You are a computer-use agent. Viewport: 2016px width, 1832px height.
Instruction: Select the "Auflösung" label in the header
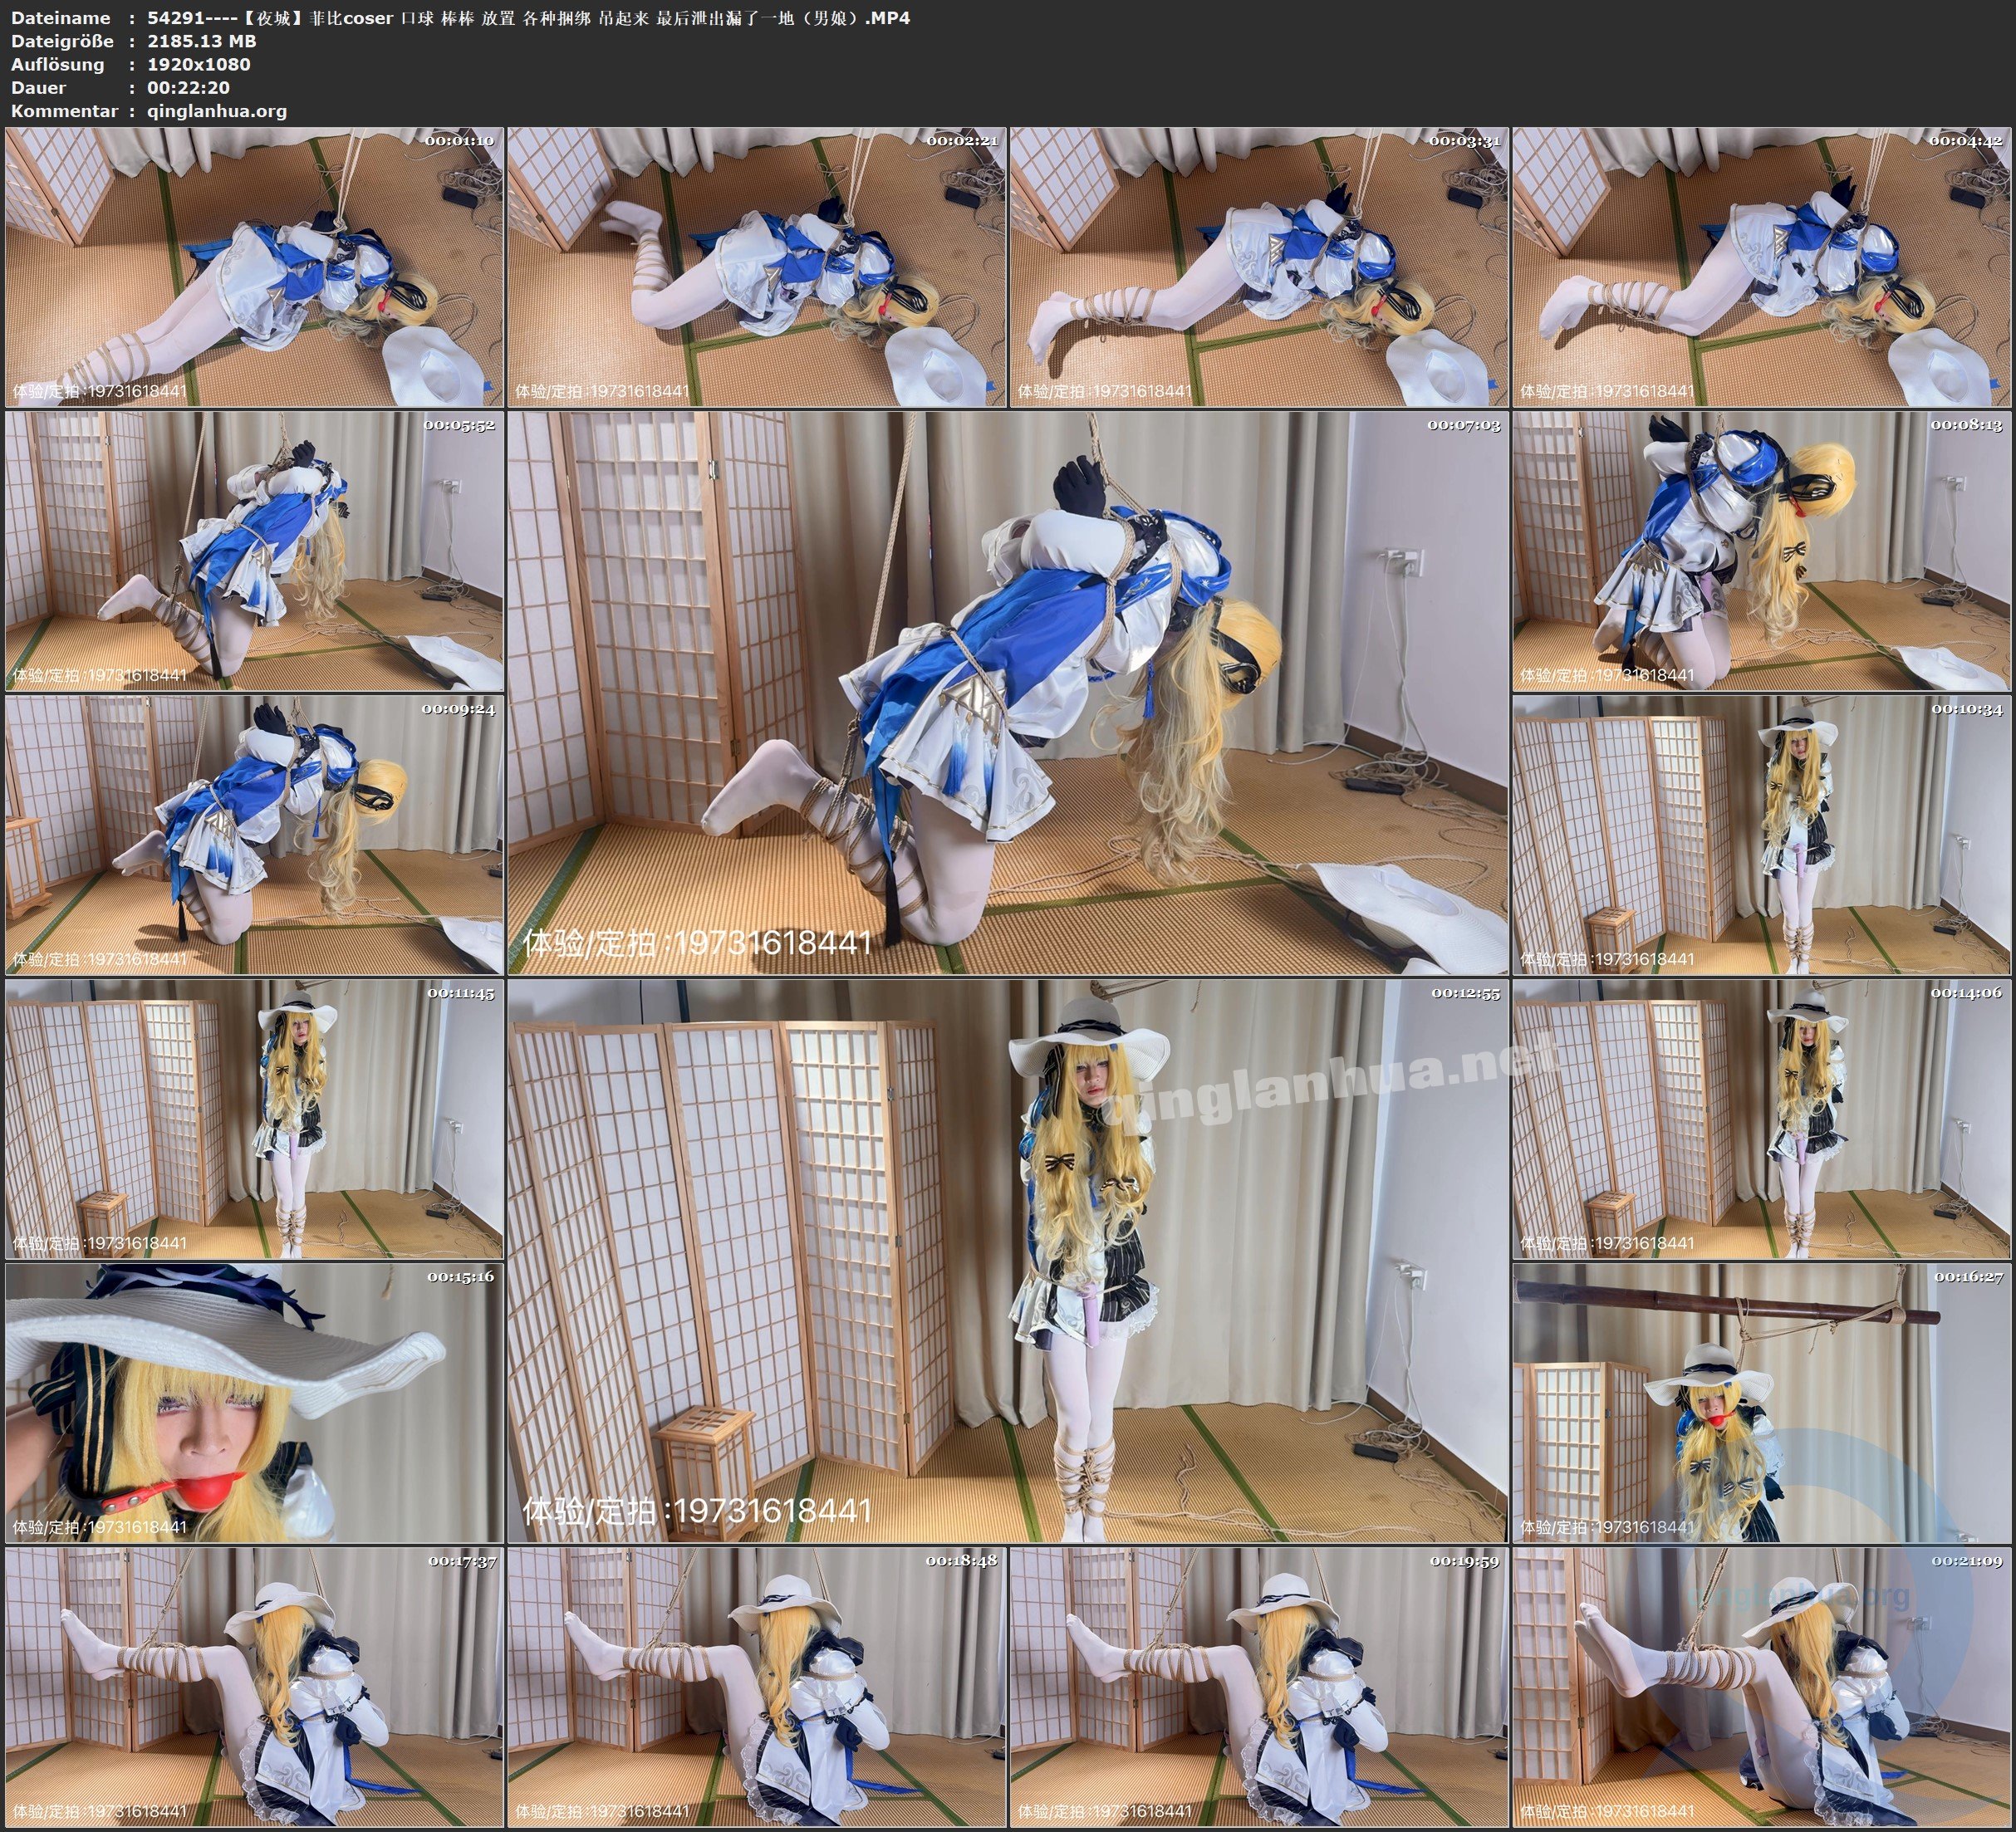point(58,64)
